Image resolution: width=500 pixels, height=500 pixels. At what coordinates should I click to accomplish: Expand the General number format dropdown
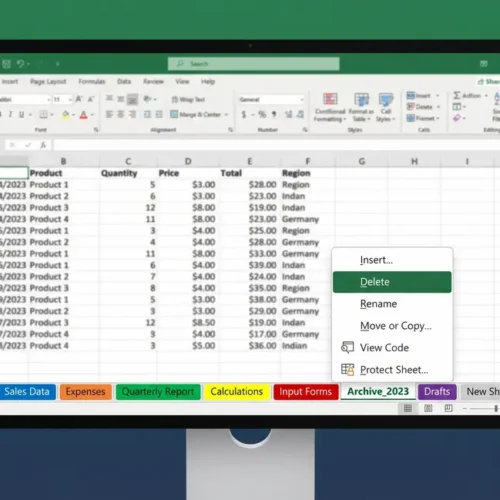tap(302, 99)
